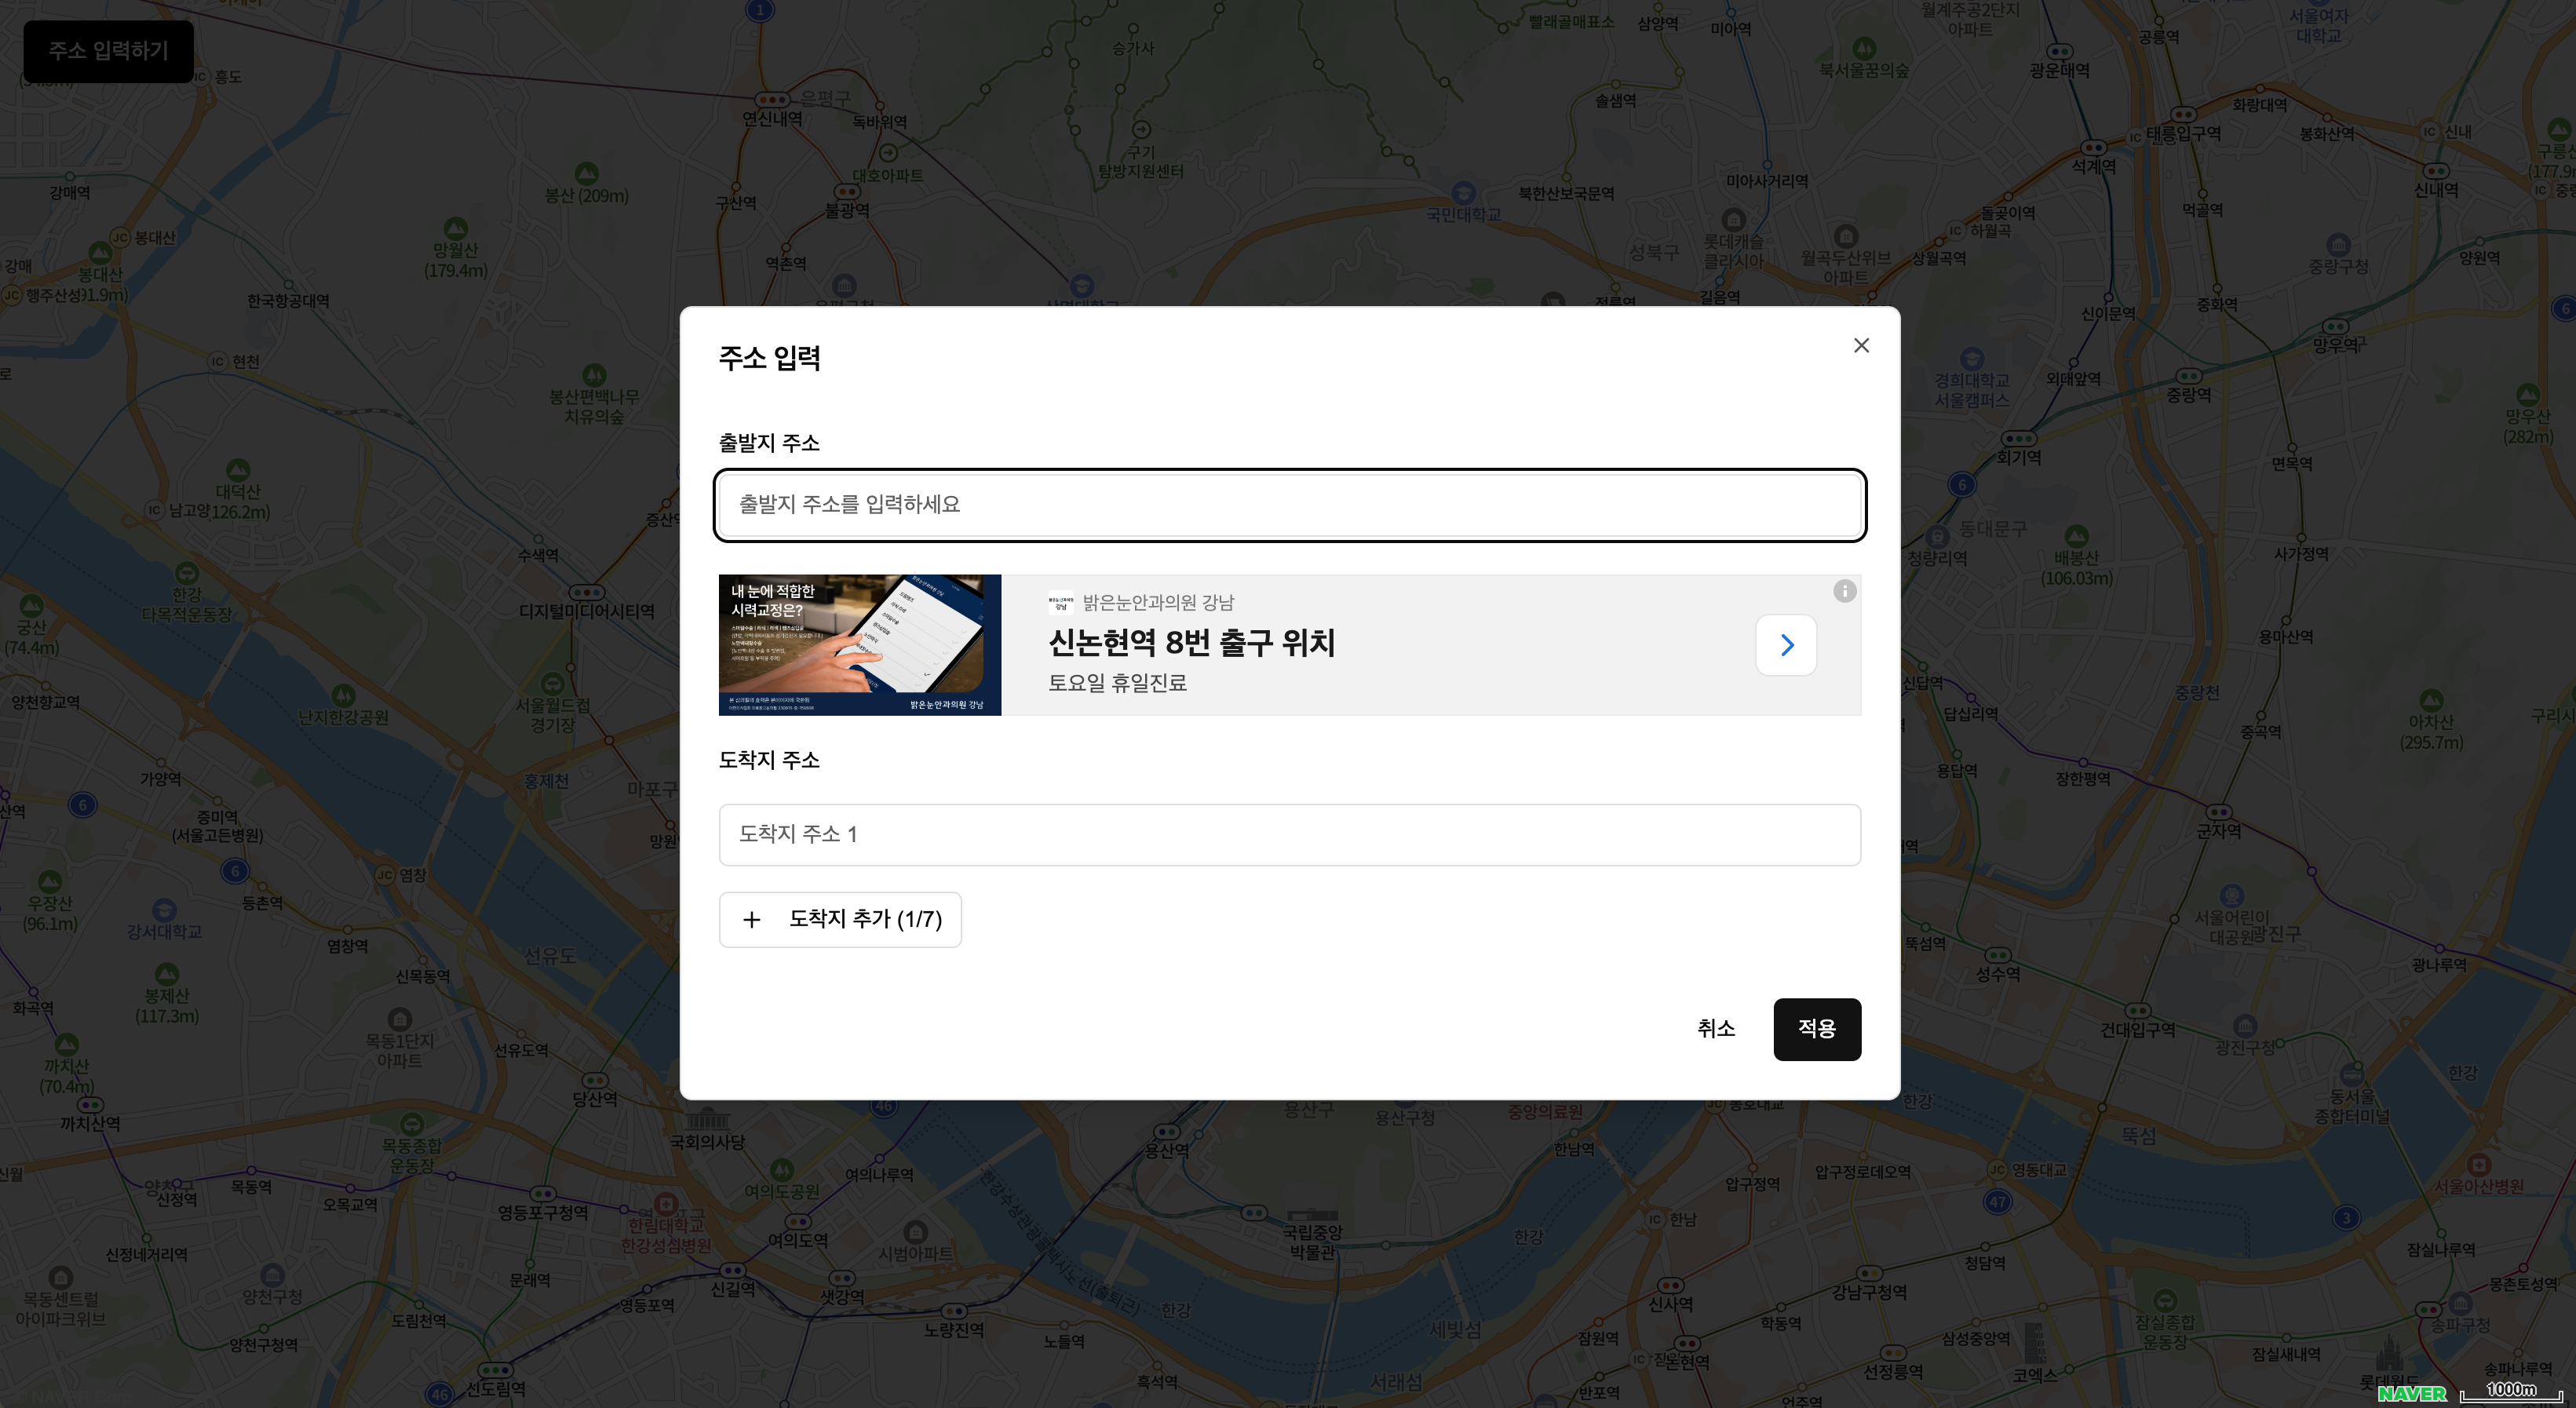Viewport: 2576px width, 1408px height.
Task: Click the 도착지 주소 1 input field
Action: [1289, 835]
